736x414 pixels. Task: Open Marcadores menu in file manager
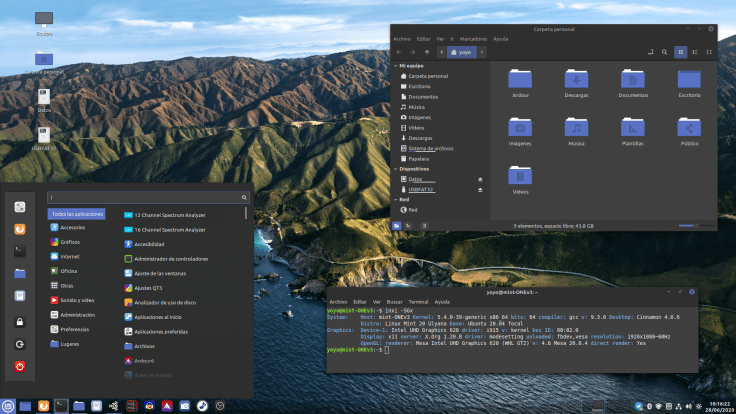[474, 39]
